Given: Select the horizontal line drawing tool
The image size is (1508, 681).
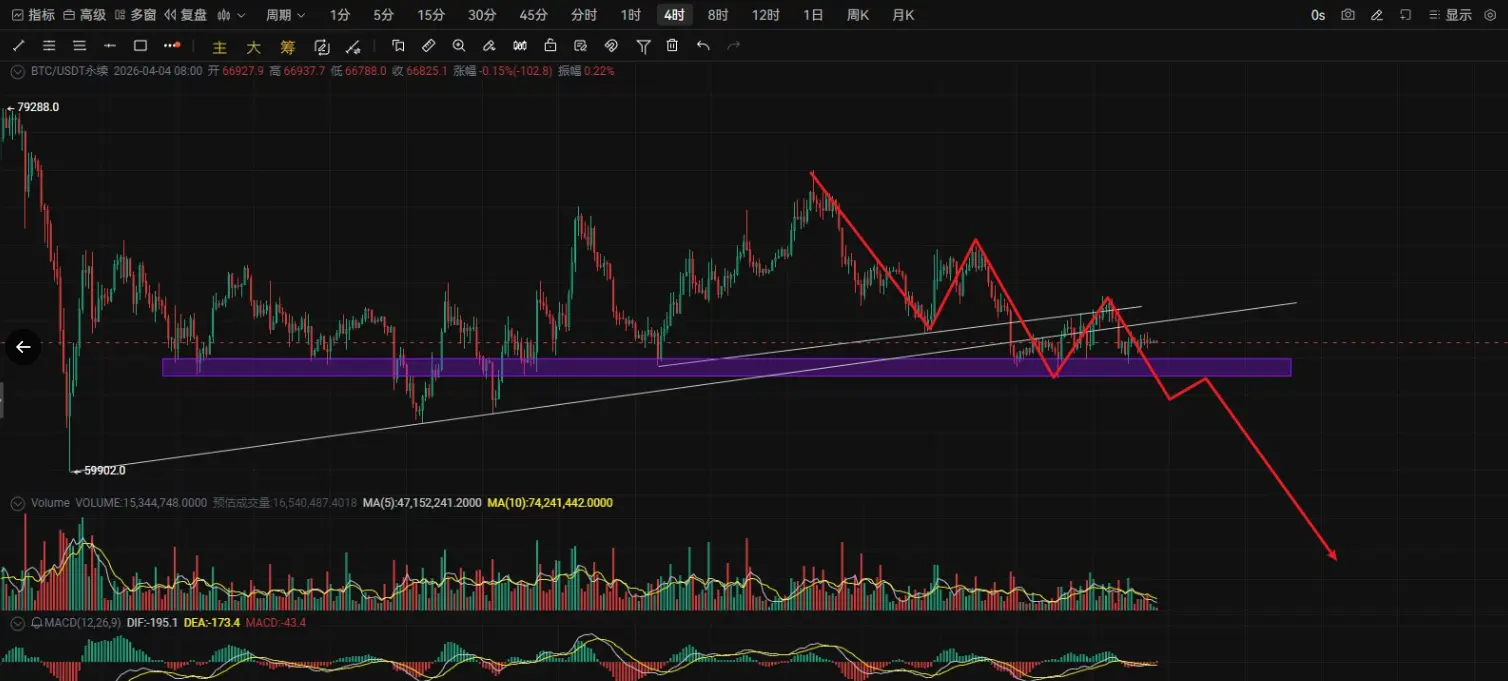Looking at the screenshot, I should pos(110,46).
